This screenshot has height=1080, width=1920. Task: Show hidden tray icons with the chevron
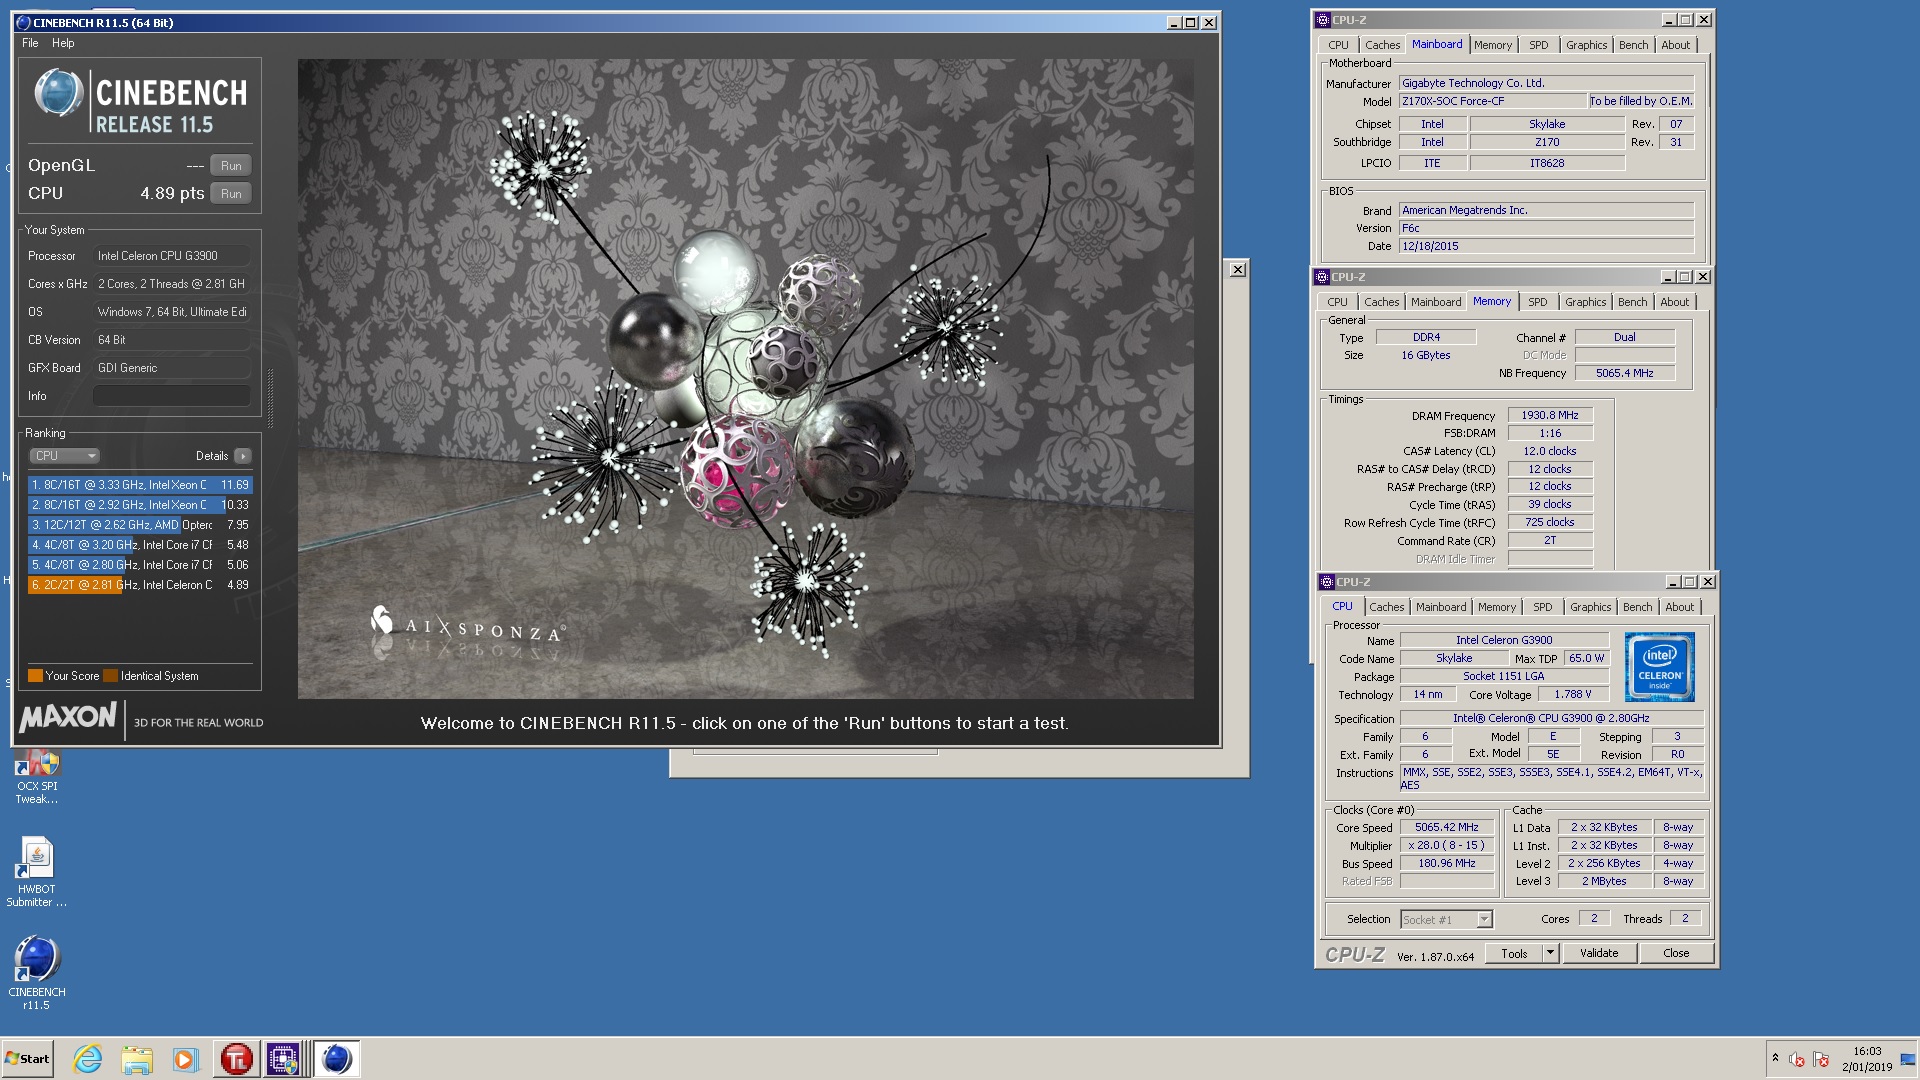click(1775, 1058)
